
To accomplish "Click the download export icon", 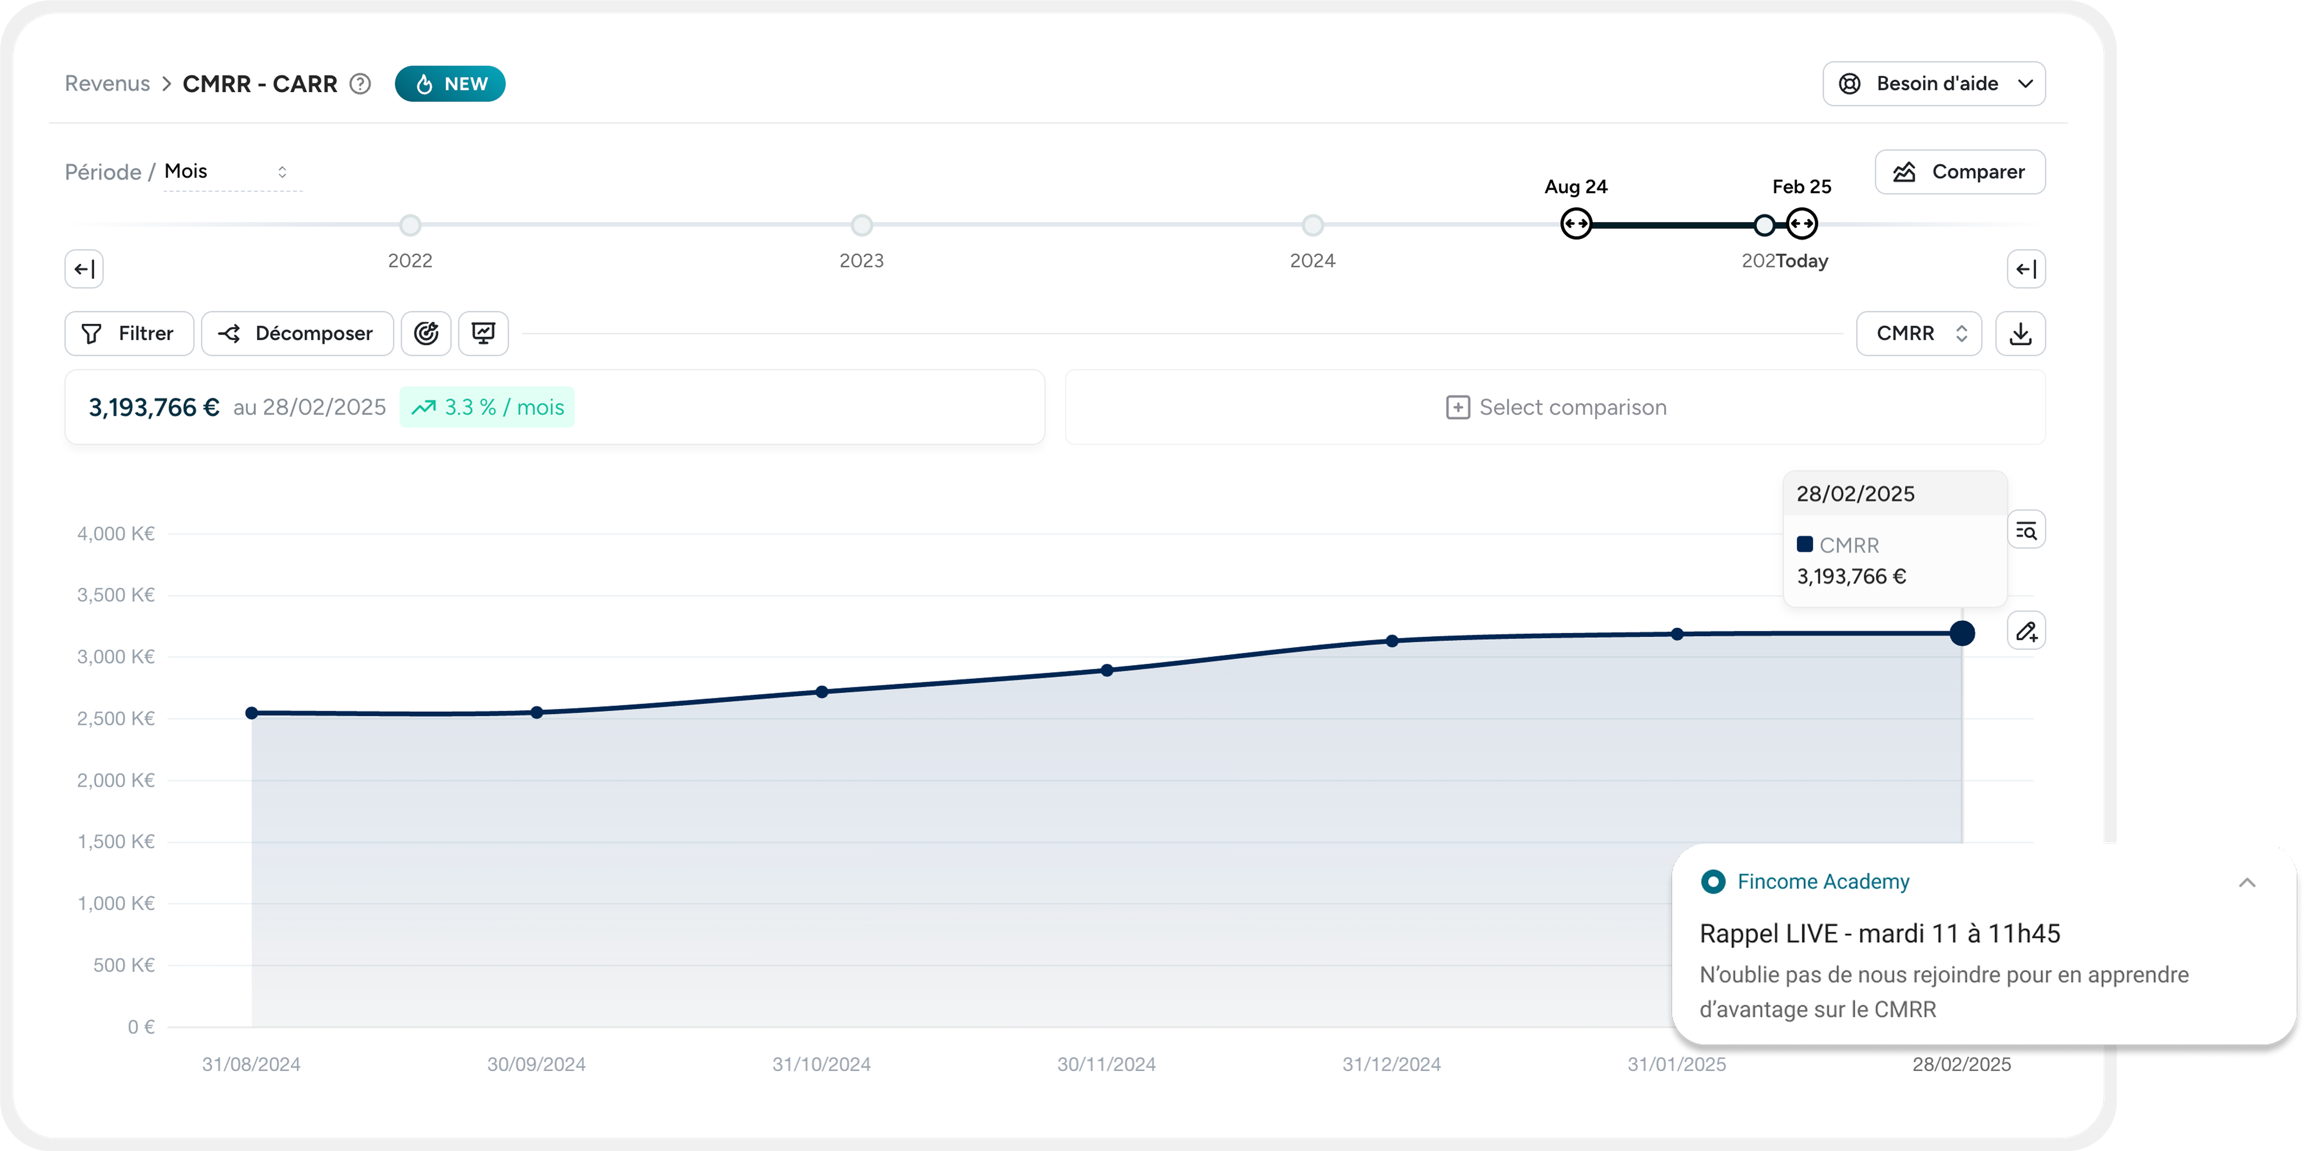I will (2020, 333).
